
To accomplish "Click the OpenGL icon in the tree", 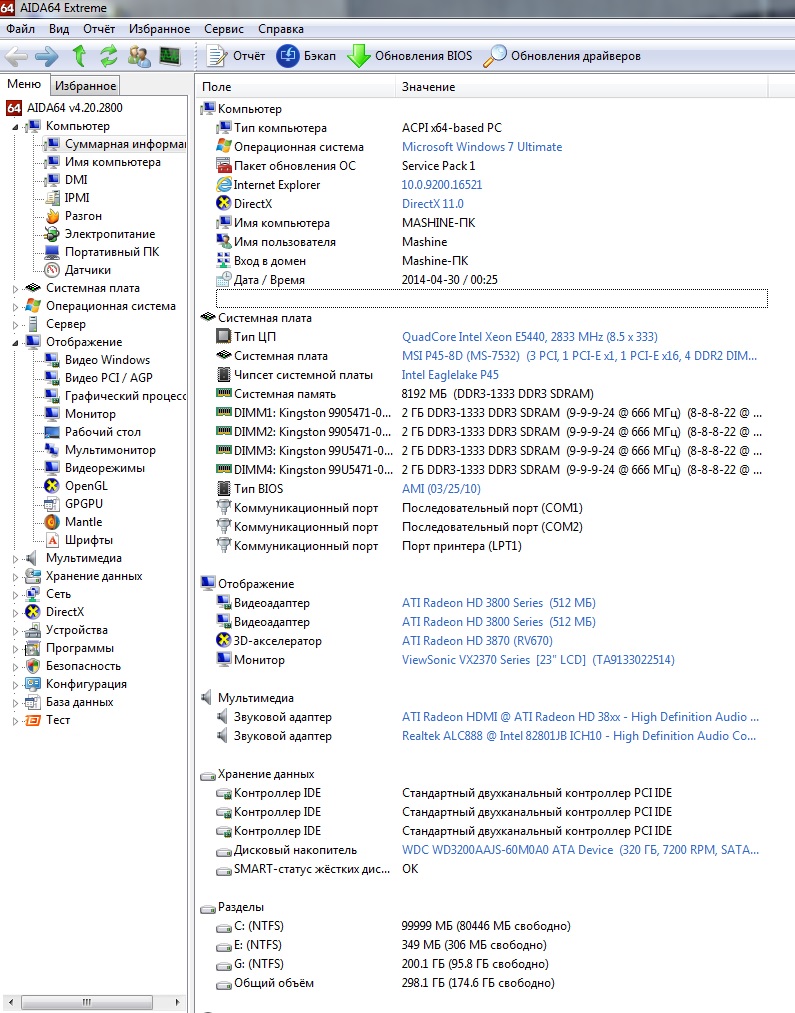I will [x=52, y=486].
